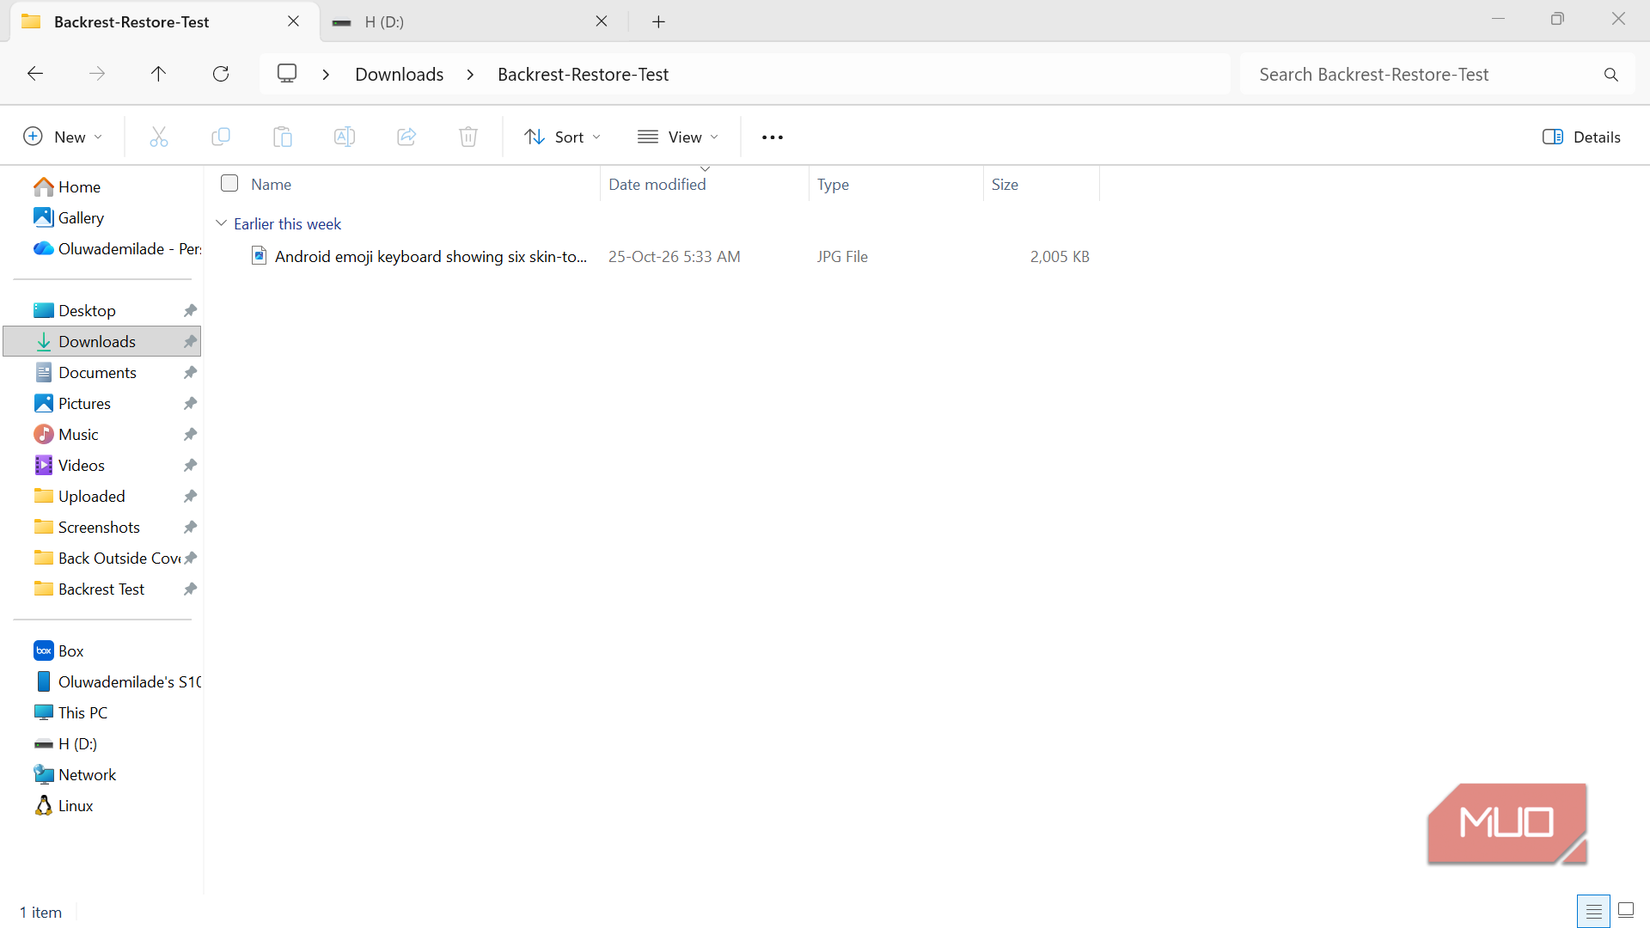Sort by Name column header
Image resolution: width=1650 pixels, height=928 pixels.
tap(271, 185)
